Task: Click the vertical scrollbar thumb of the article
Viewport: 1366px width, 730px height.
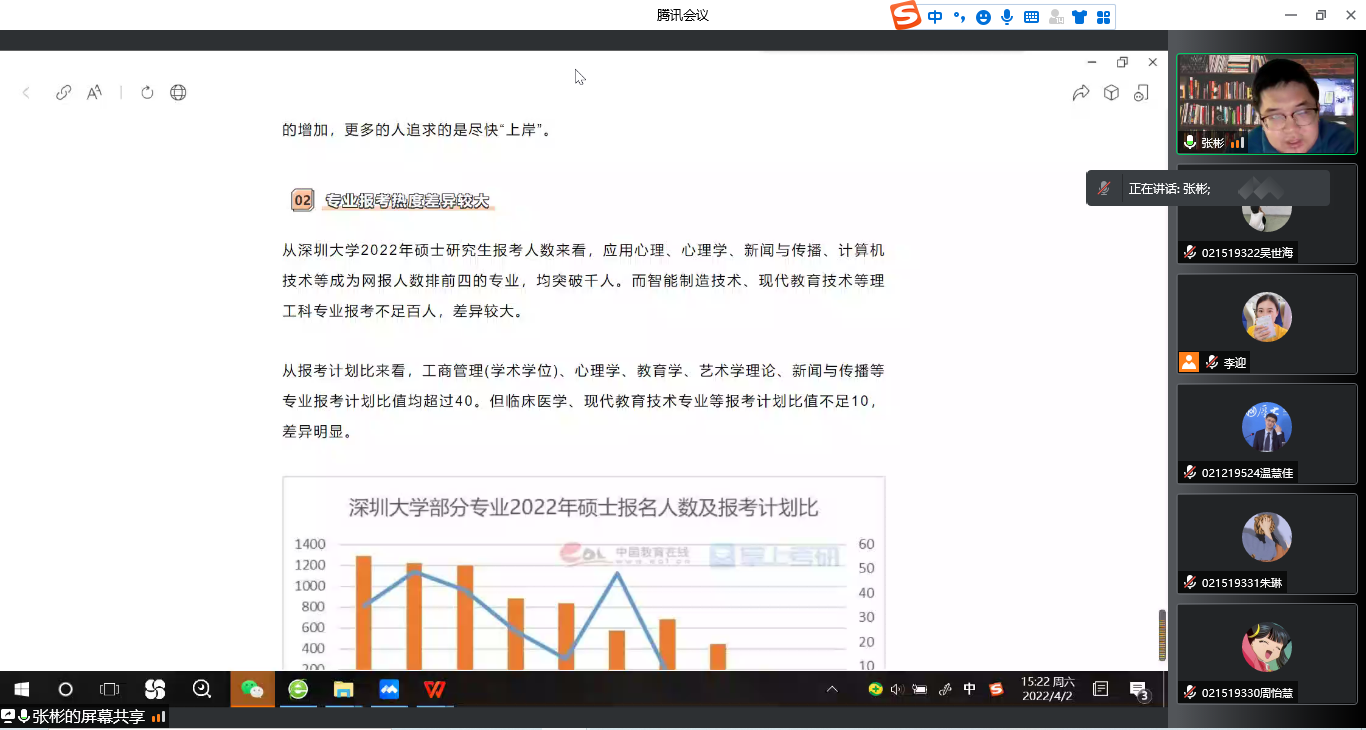Action: coord(1162,635)
